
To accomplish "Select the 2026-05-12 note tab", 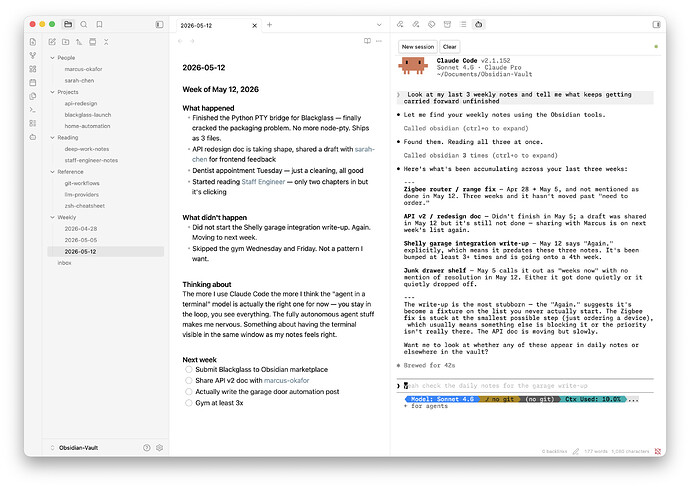I will pos(219,26).
